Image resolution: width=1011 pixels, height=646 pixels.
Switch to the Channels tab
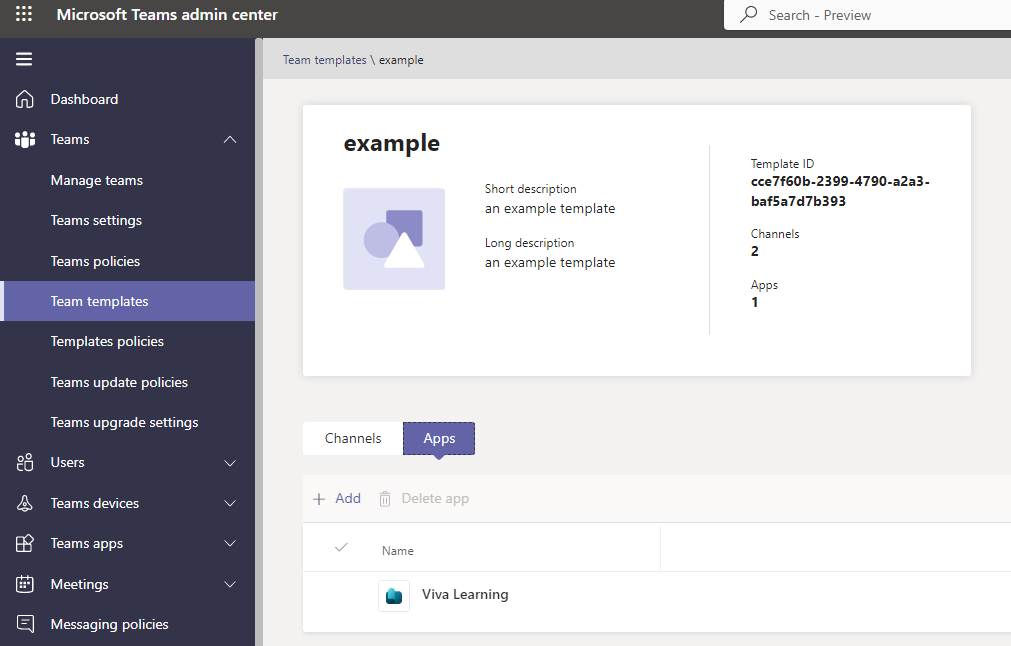(x=353, y=438)
